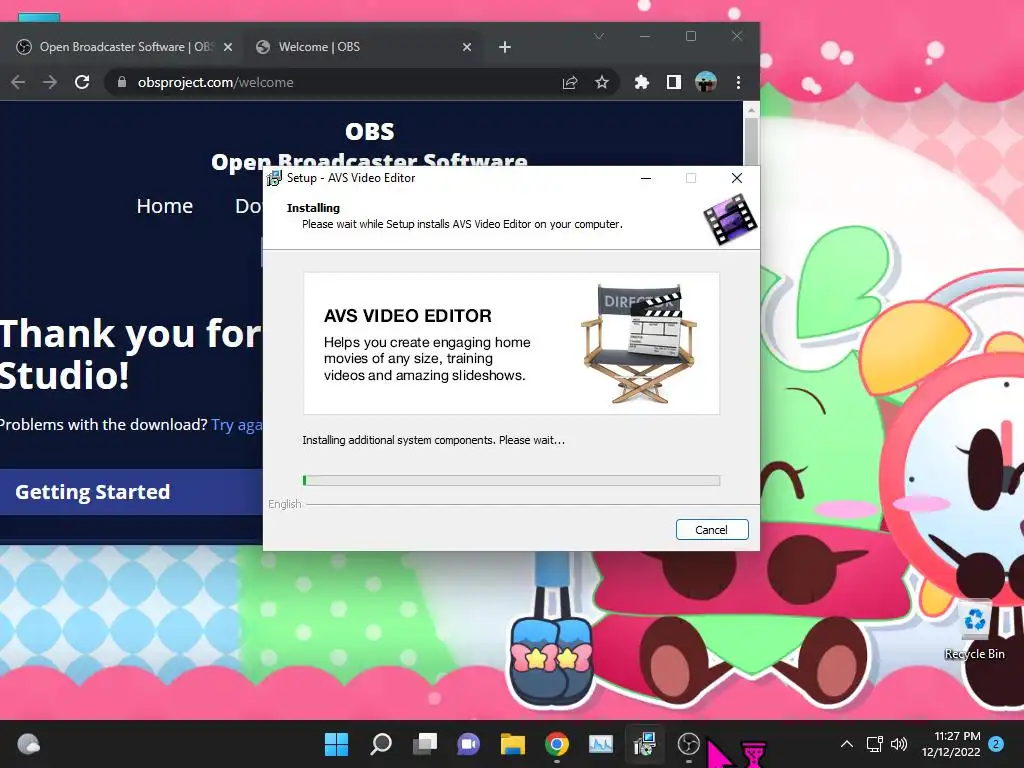
Task: Open Chrome tab search chevron
Action: pyautogui.click(x=599, y=36)
